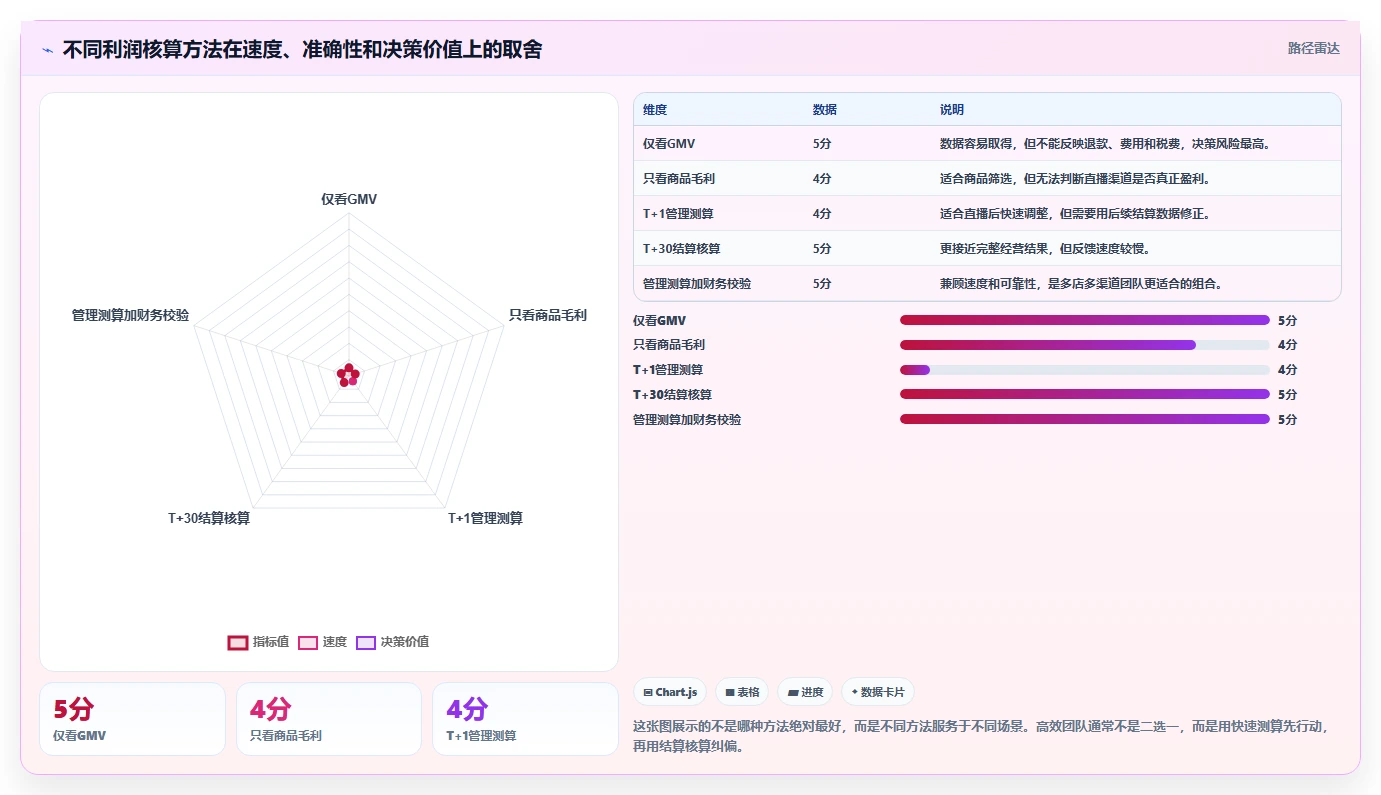Toggle the 指标值 legend series
Viewport: 1381px width, 795px height.
pos(258,642)
